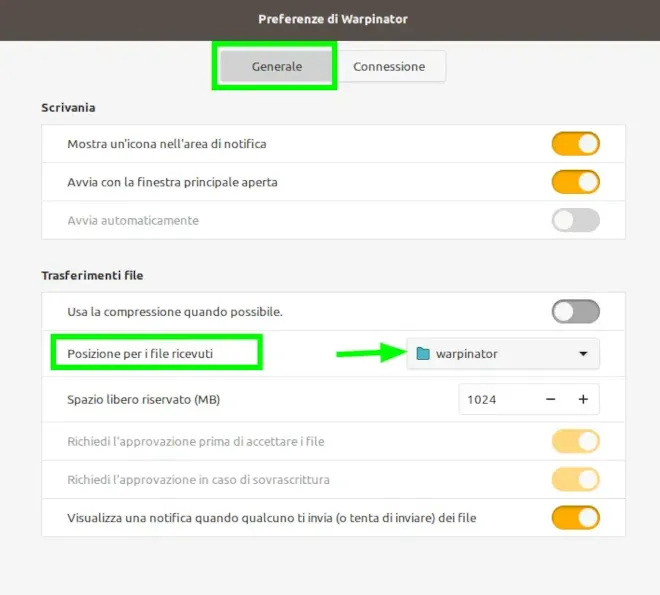Screen dimensions: 660x595
Task: Click the blue folder icon for warpinator
Action: click(422, 354)
